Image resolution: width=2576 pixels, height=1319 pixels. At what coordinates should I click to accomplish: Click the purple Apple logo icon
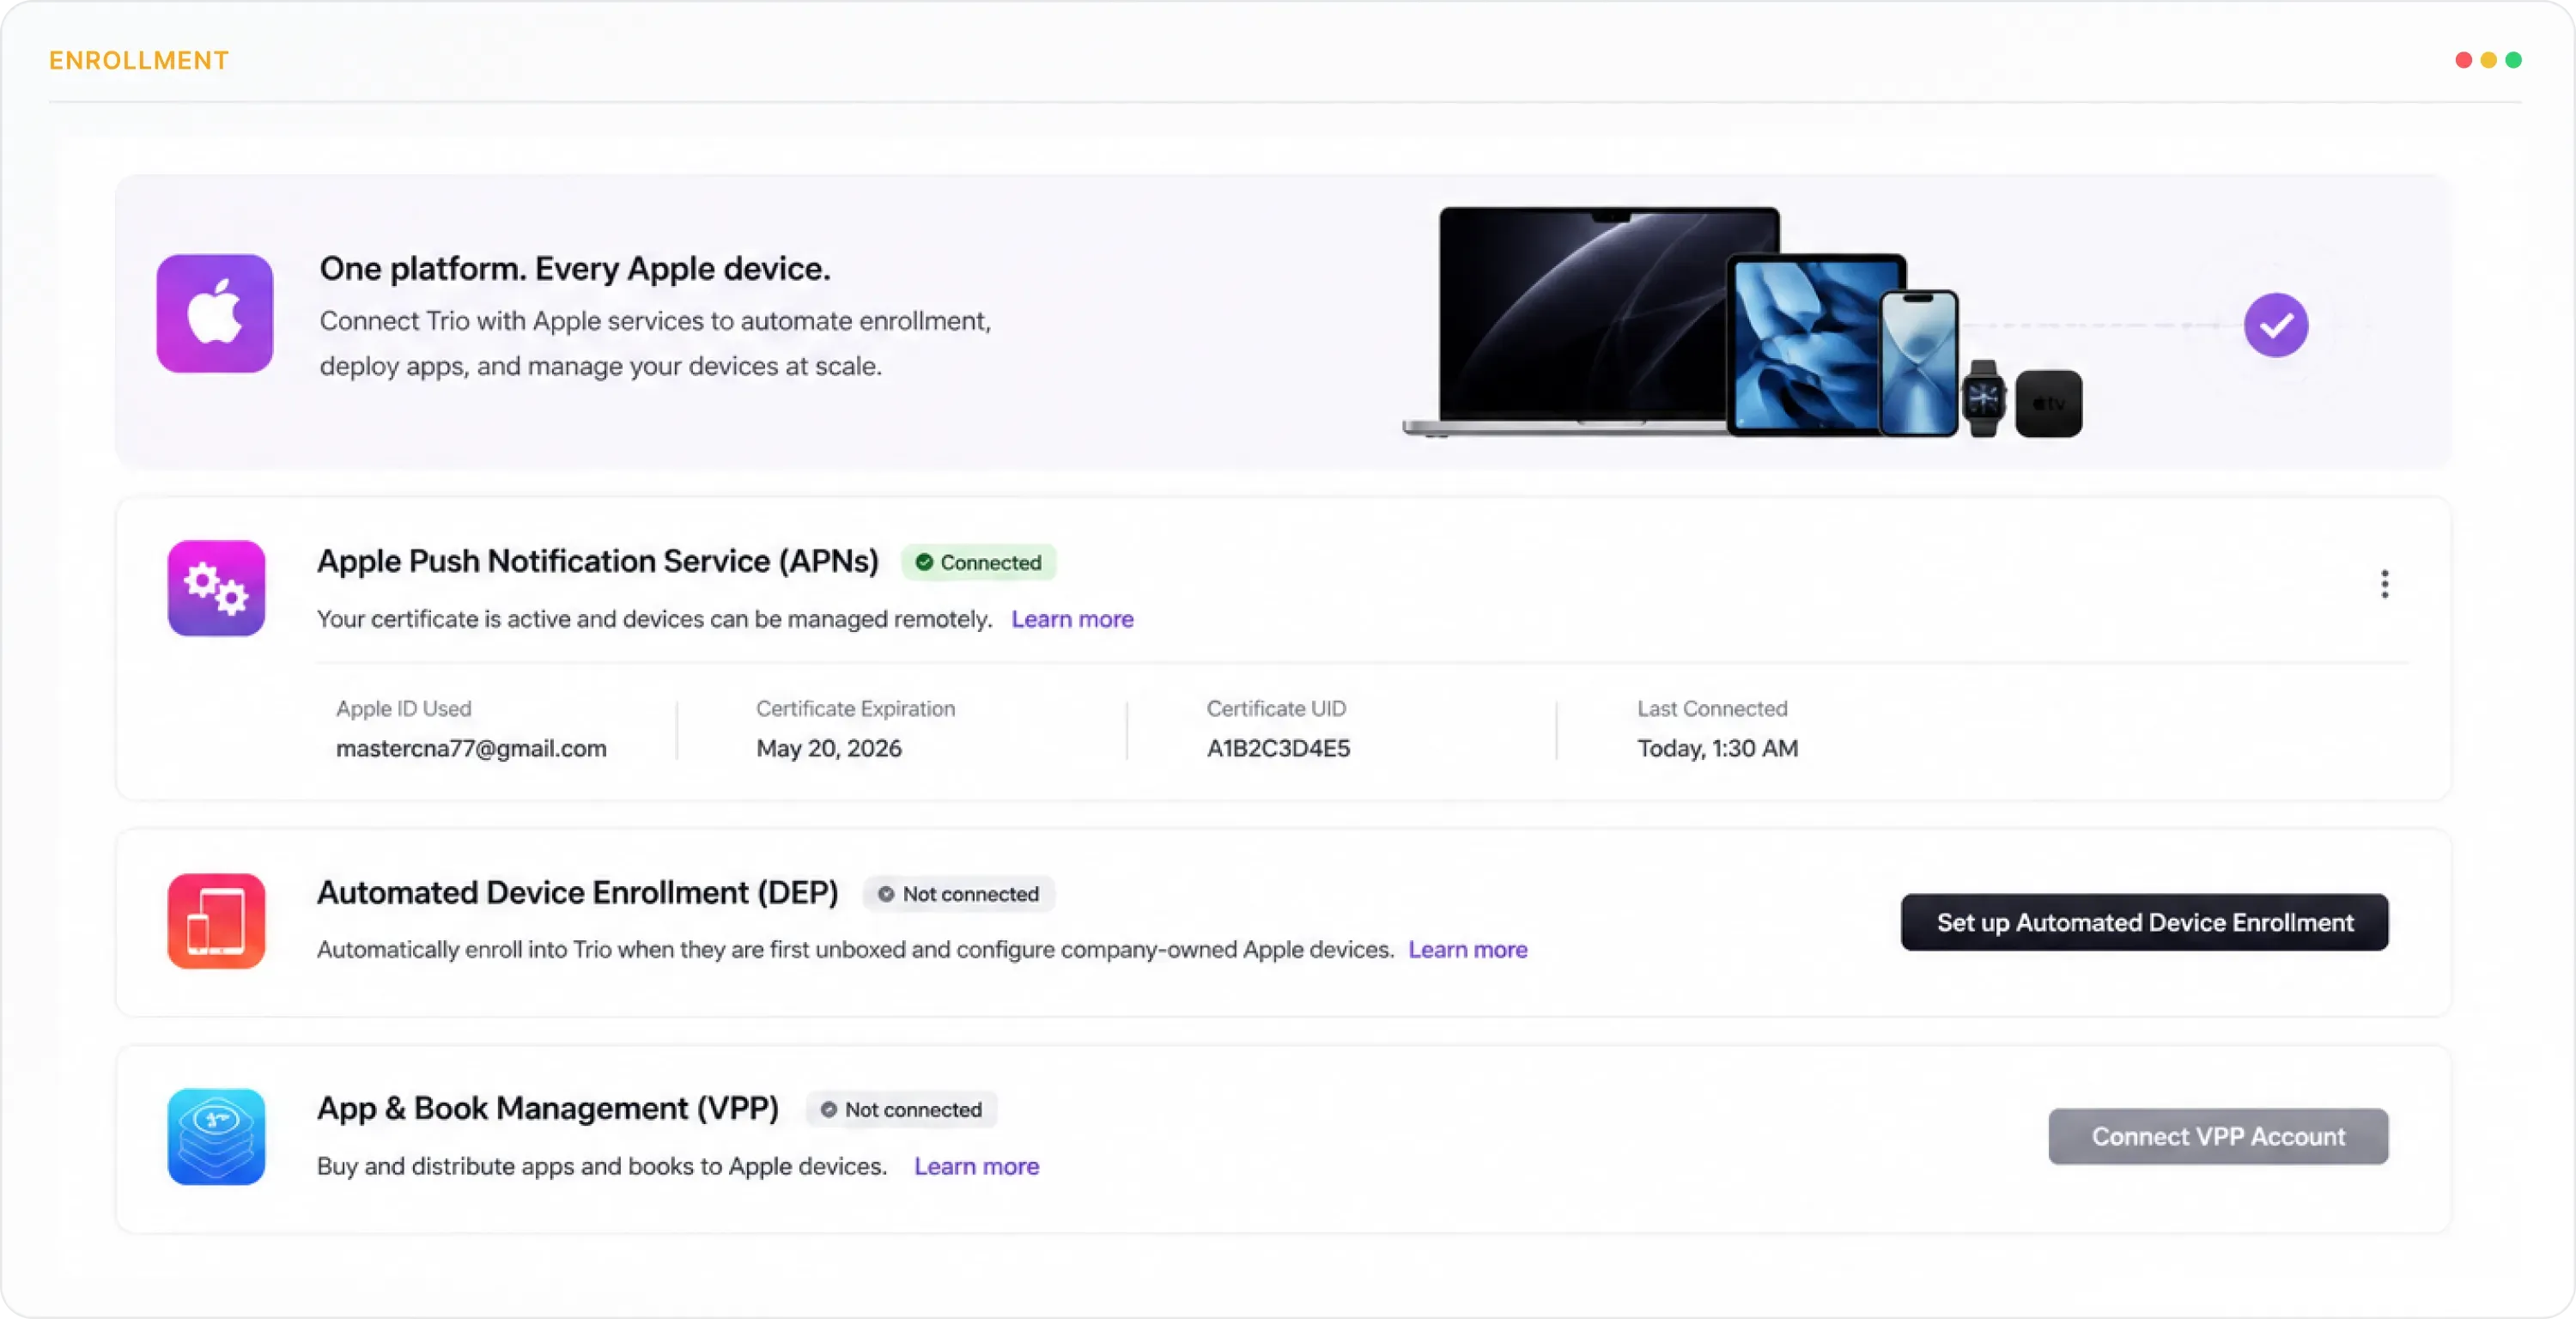click(x=214, y=313)
